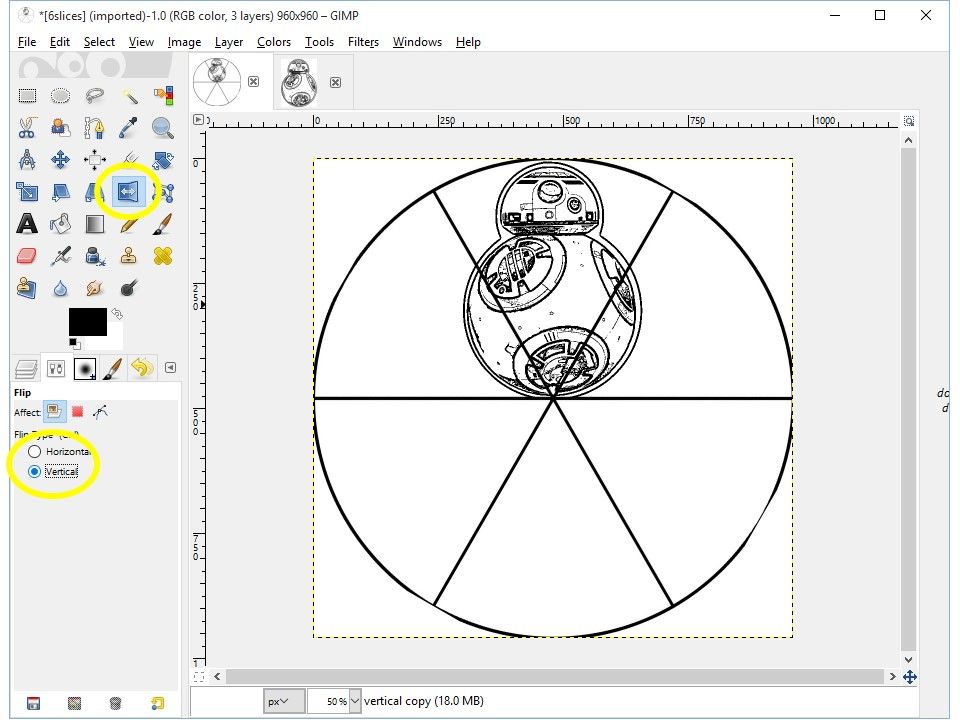Select the Heal bandage tool
The image size is (960, 720).
tap(163, 256)
